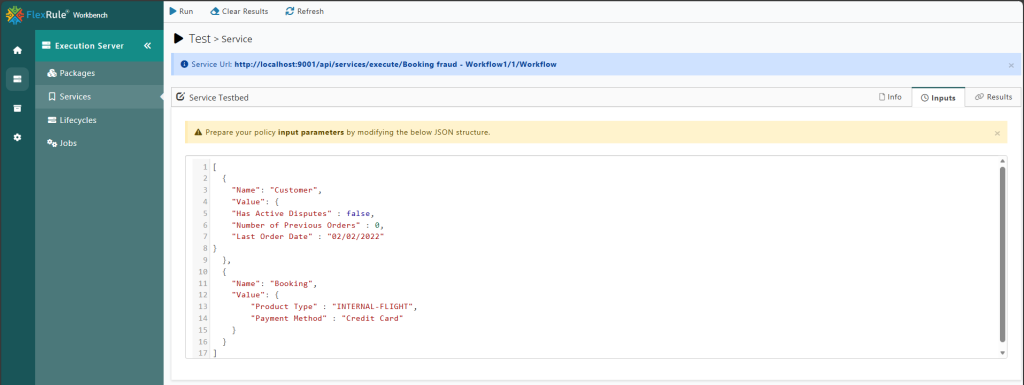Viewport: 1024px width, 385px height.
Task: Click line number 1 in editor gutter
Action: 205,167
